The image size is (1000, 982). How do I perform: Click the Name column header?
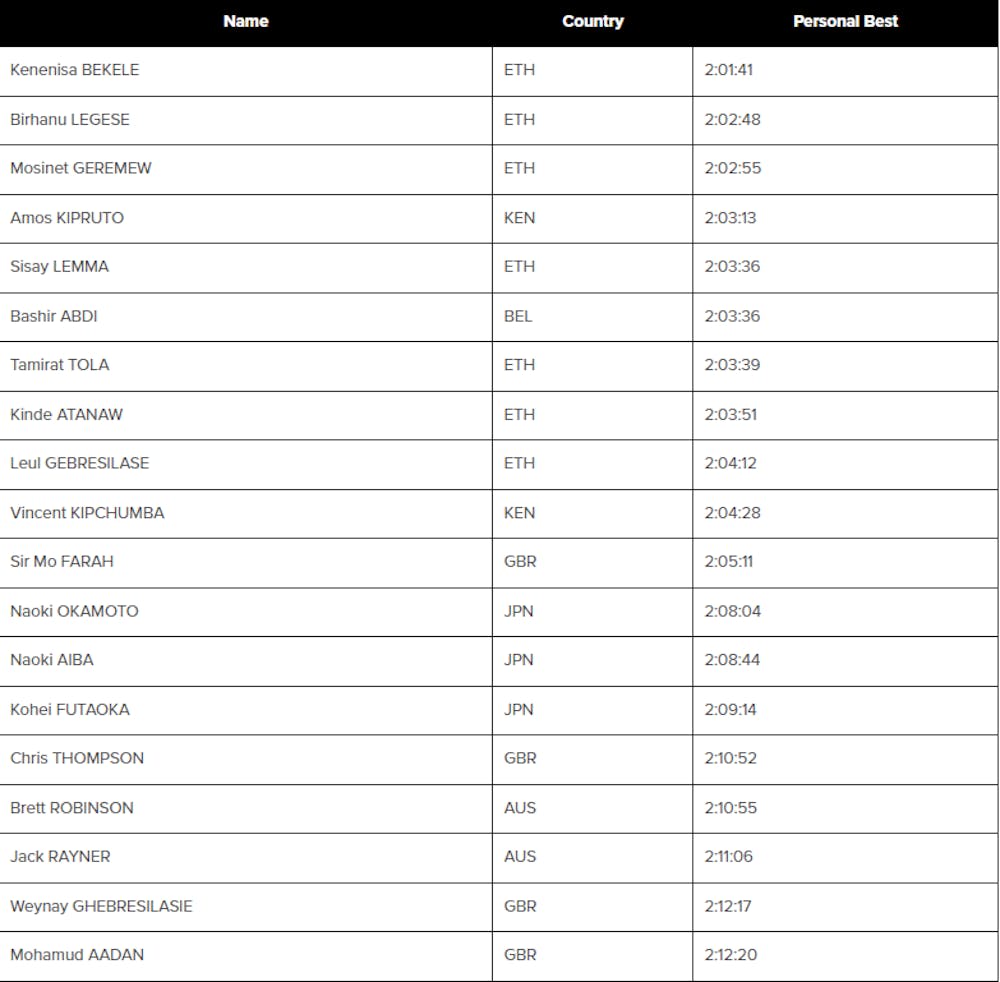(x=246, y=21)
